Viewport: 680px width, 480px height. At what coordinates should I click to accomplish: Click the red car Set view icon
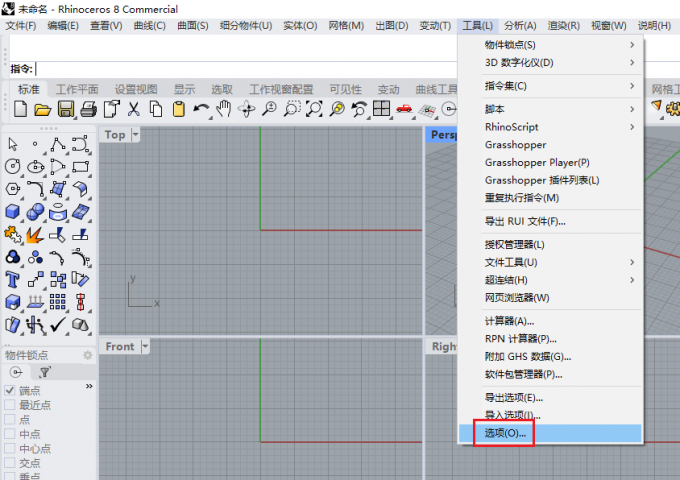[x=404, y=108]
